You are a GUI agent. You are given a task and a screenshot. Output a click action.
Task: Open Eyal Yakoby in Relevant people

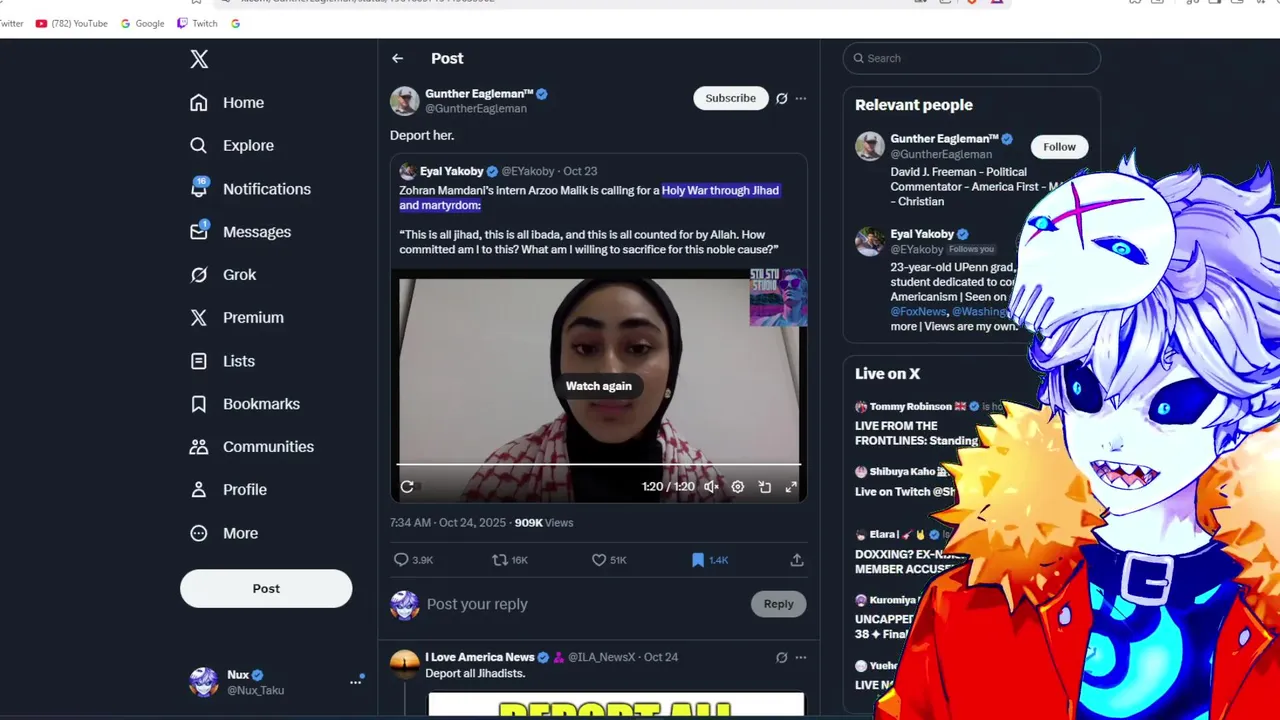(x=922, y=234)
